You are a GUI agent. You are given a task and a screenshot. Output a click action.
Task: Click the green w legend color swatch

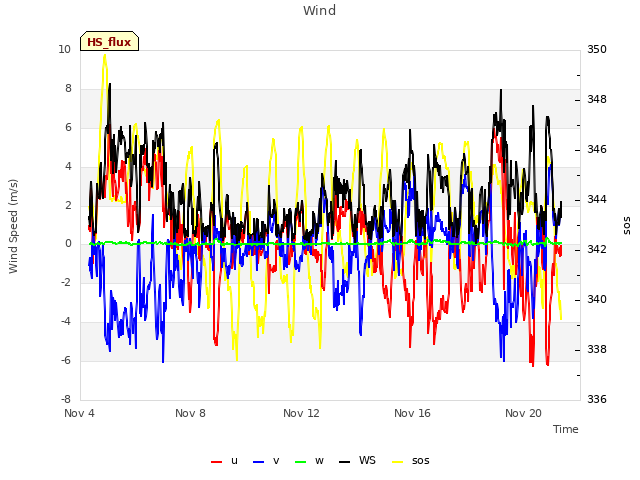tap(300, 462)
